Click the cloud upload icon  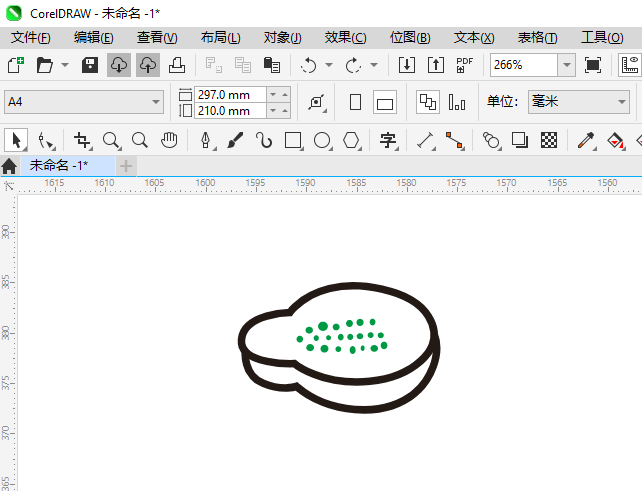[x=148, y=65]
